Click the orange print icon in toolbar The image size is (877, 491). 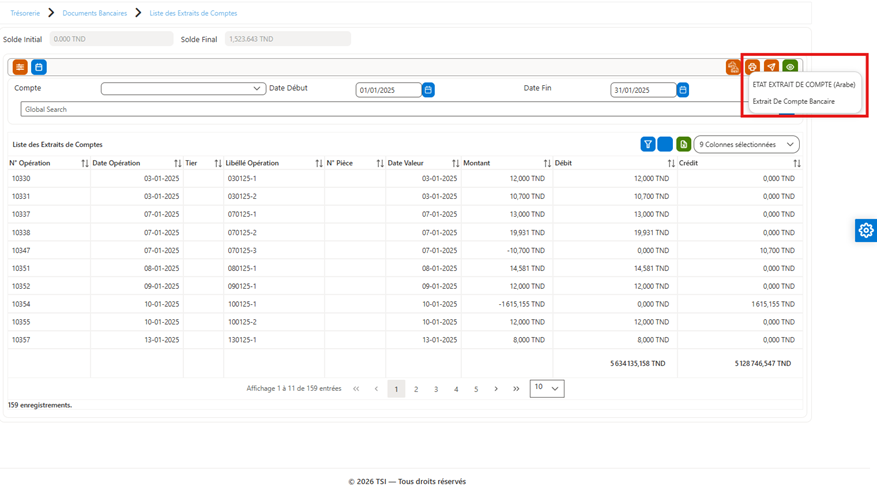752,67
